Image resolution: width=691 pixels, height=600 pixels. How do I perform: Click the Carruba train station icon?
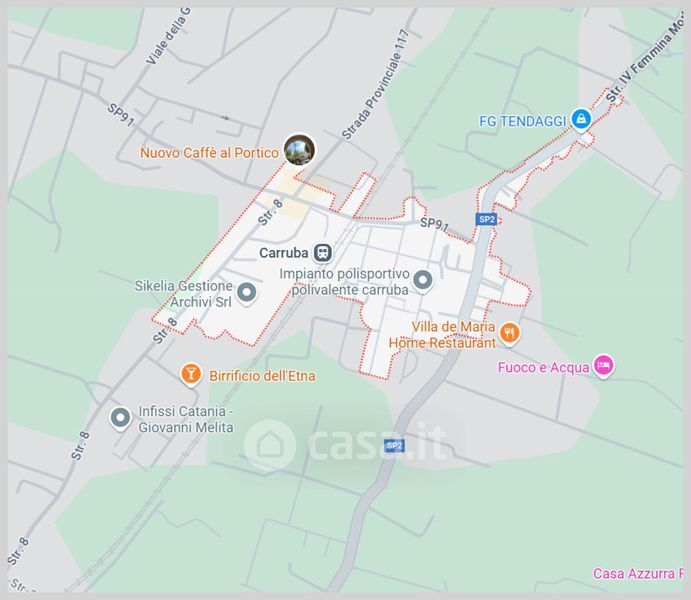tap(323, 253)
